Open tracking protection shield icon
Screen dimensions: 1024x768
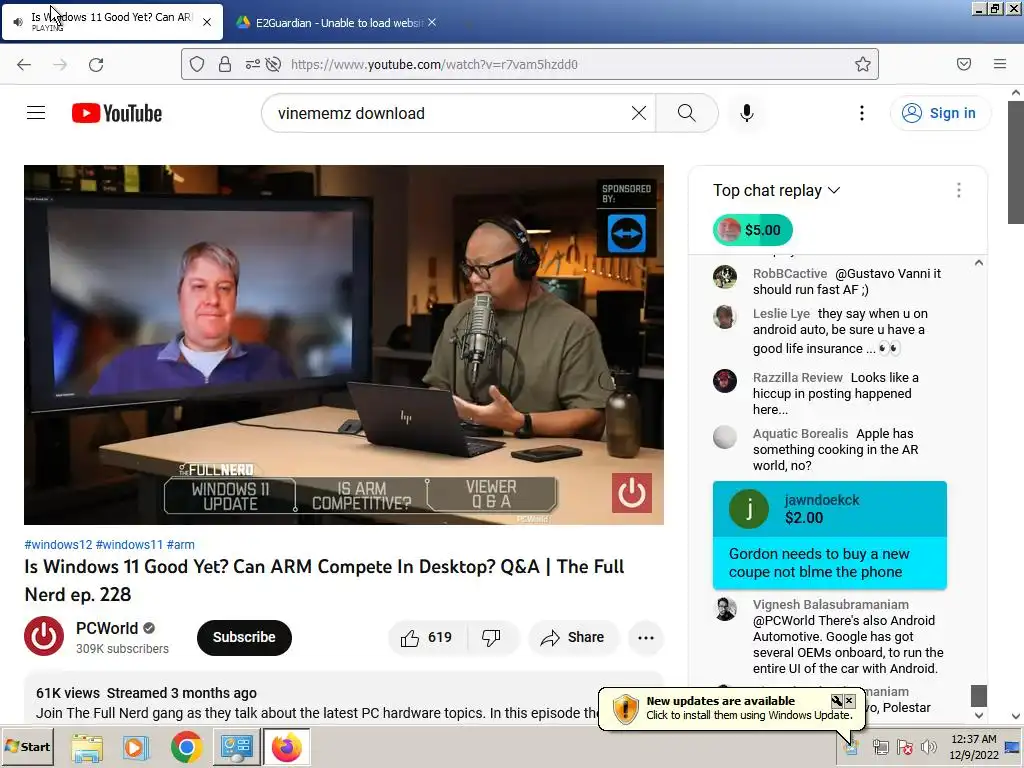coord(197,64)
